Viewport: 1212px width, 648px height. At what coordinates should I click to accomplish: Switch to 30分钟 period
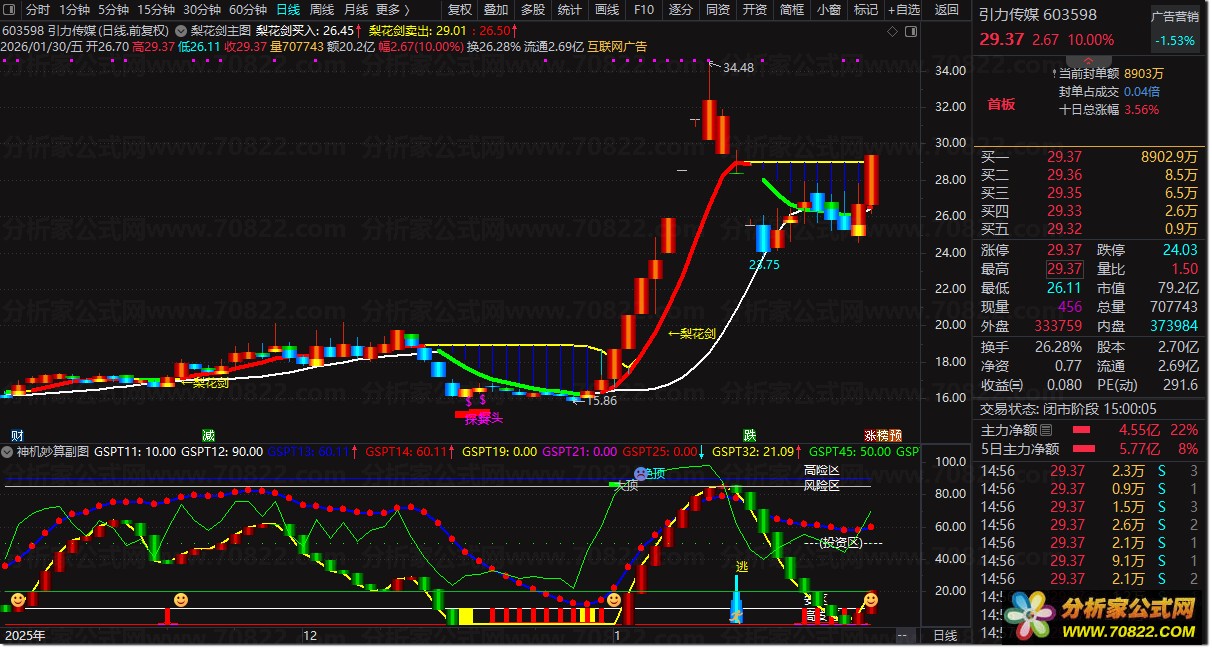coord(202,9)
